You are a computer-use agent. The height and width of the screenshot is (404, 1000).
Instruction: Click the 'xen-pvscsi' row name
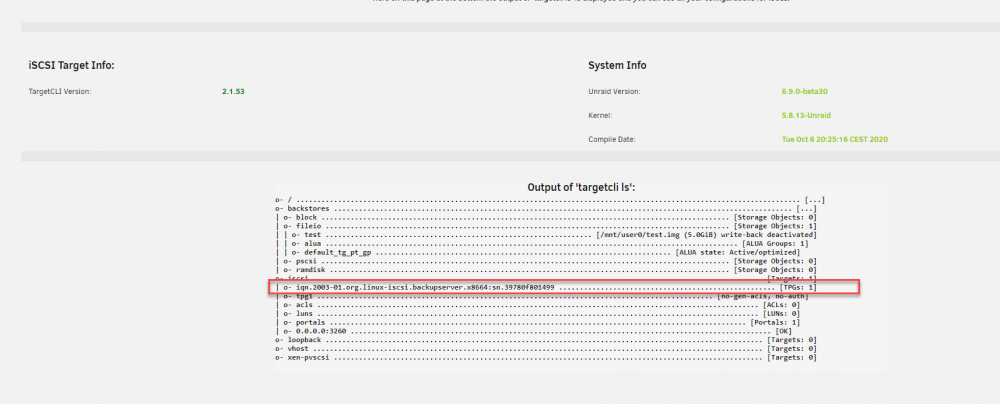pyautogui.click(x=308, y=357)
